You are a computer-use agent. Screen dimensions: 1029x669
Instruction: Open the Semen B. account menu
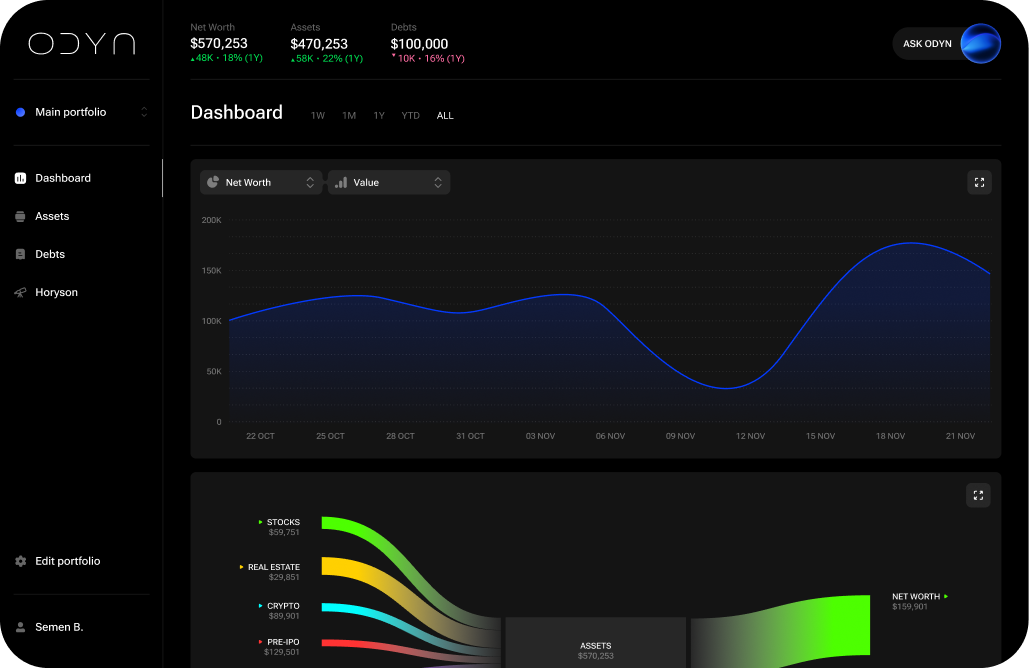[x=61, y=627]
